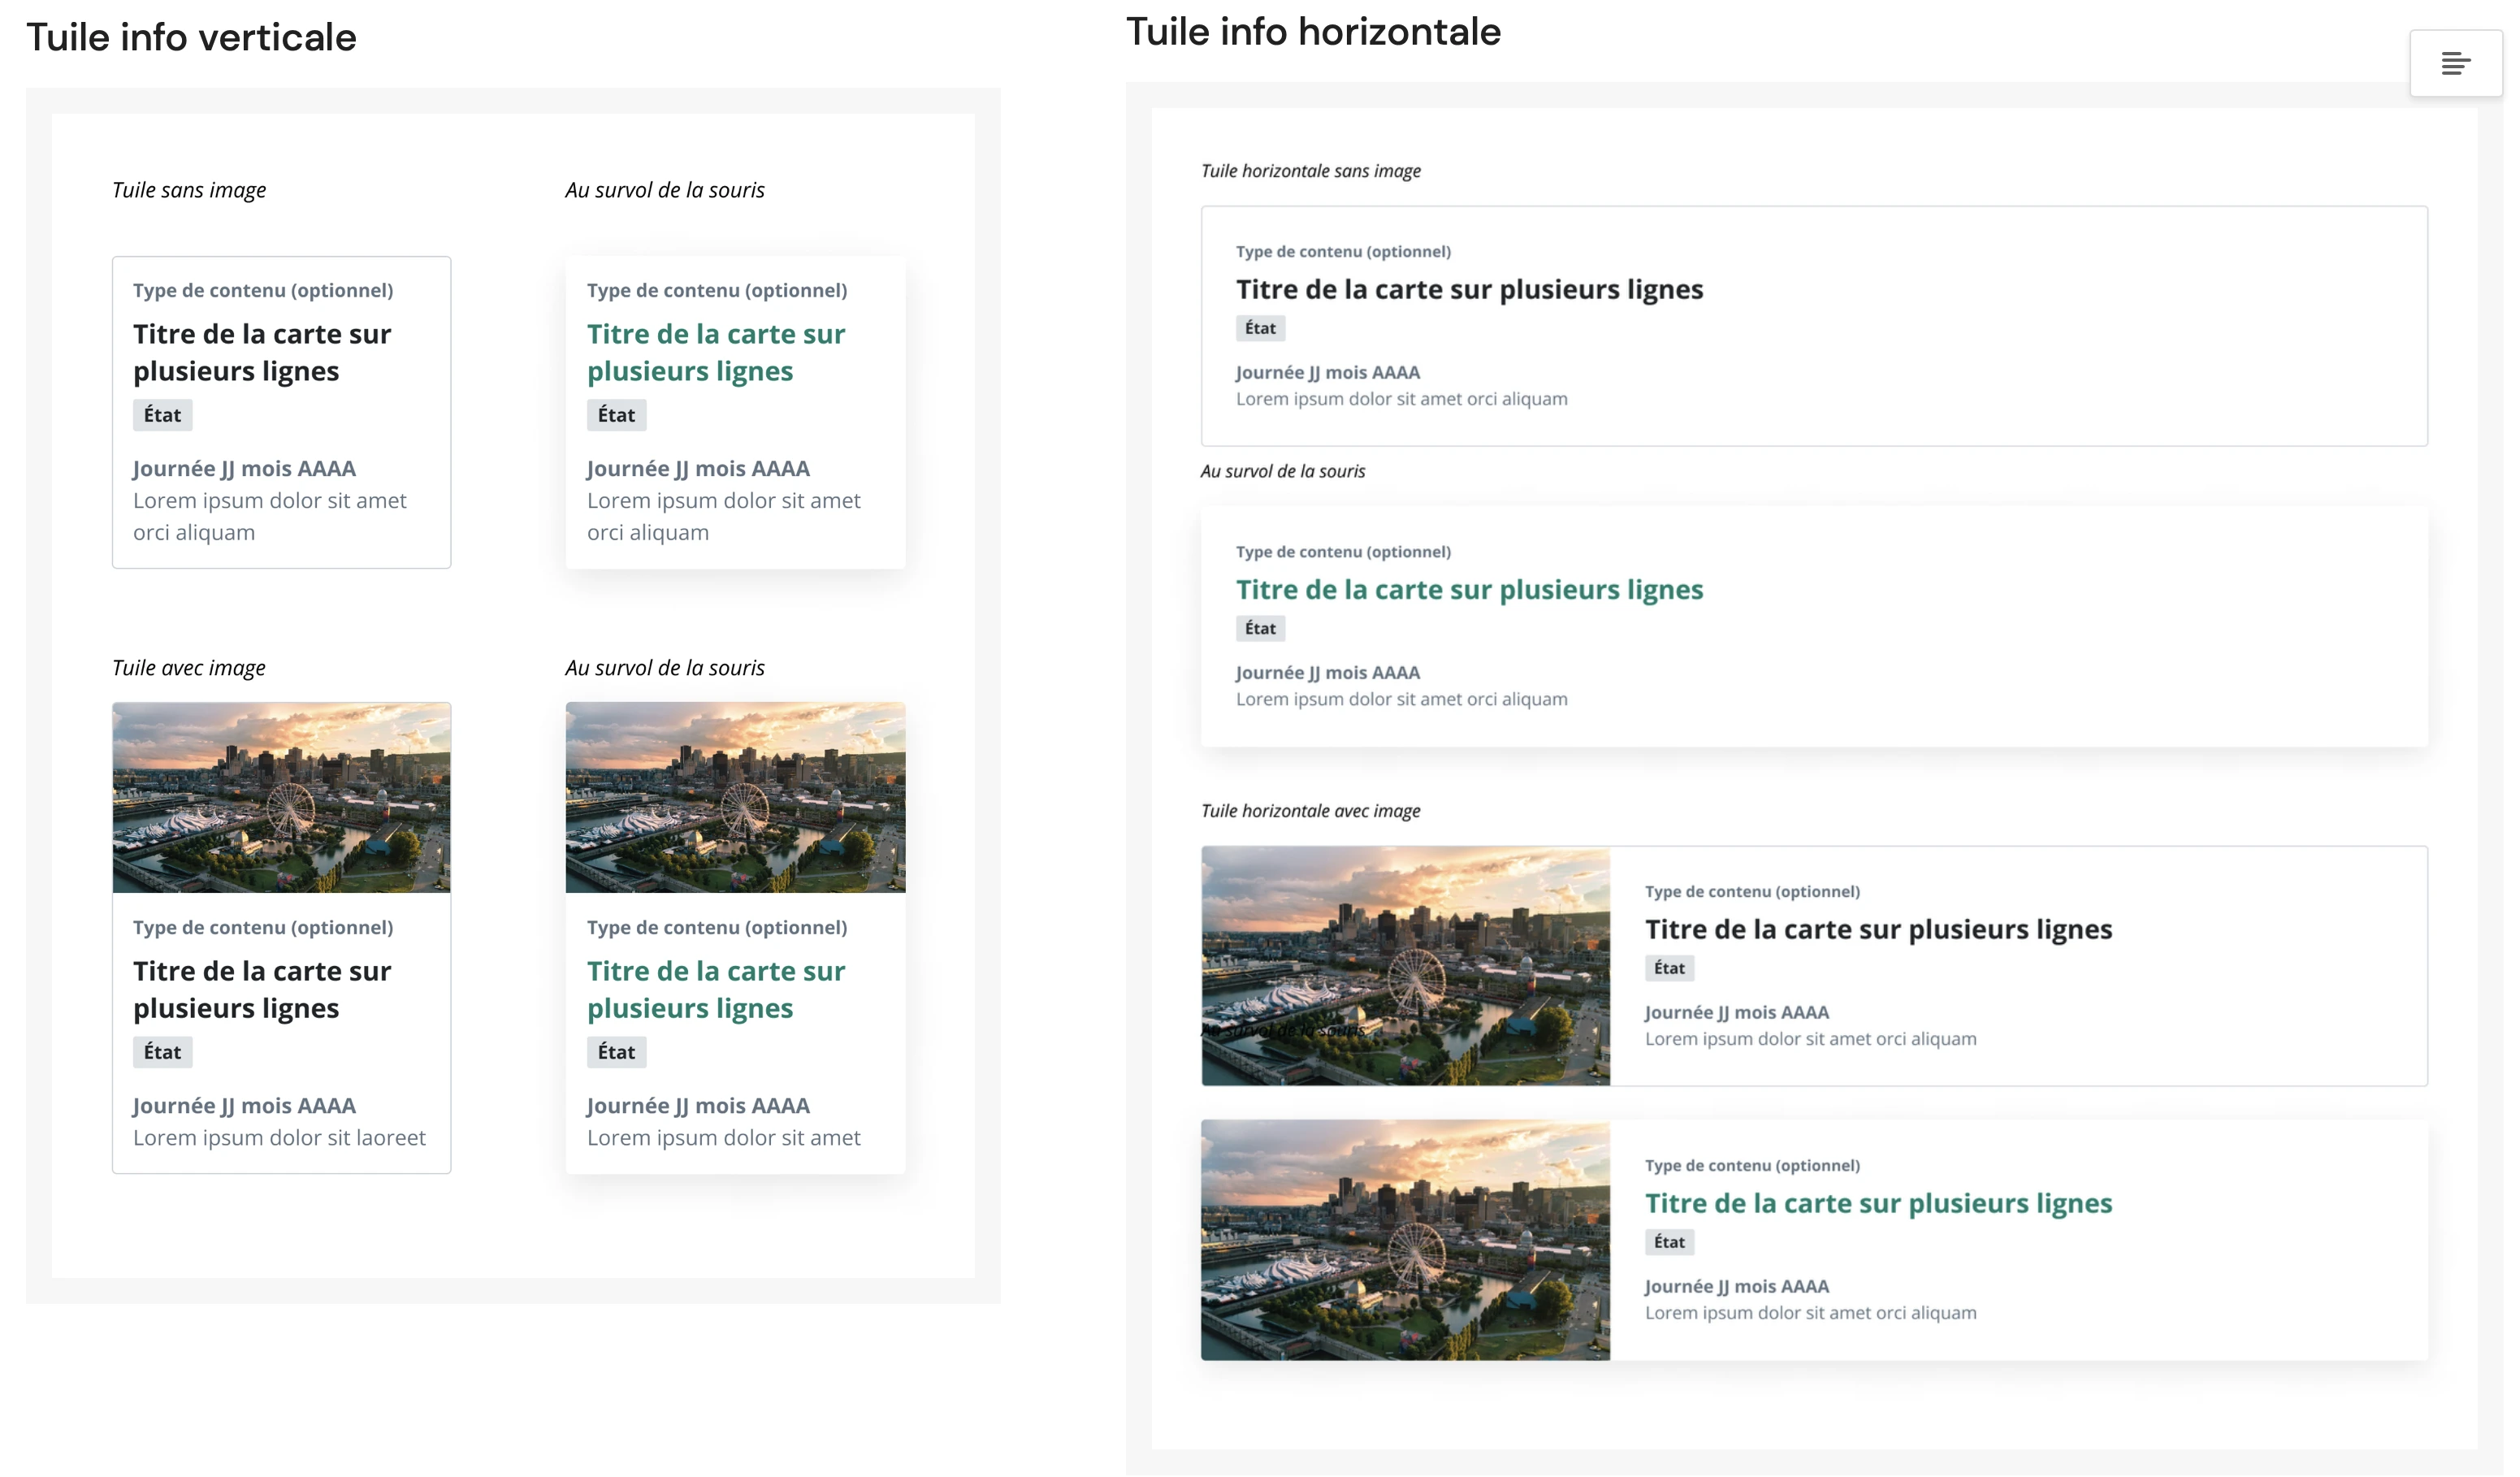Click 'Journée JJ mois AAAA' in bottom horizontal tile
The width and height of the screenshot is (2520, 1477).
[1737, 1286]
